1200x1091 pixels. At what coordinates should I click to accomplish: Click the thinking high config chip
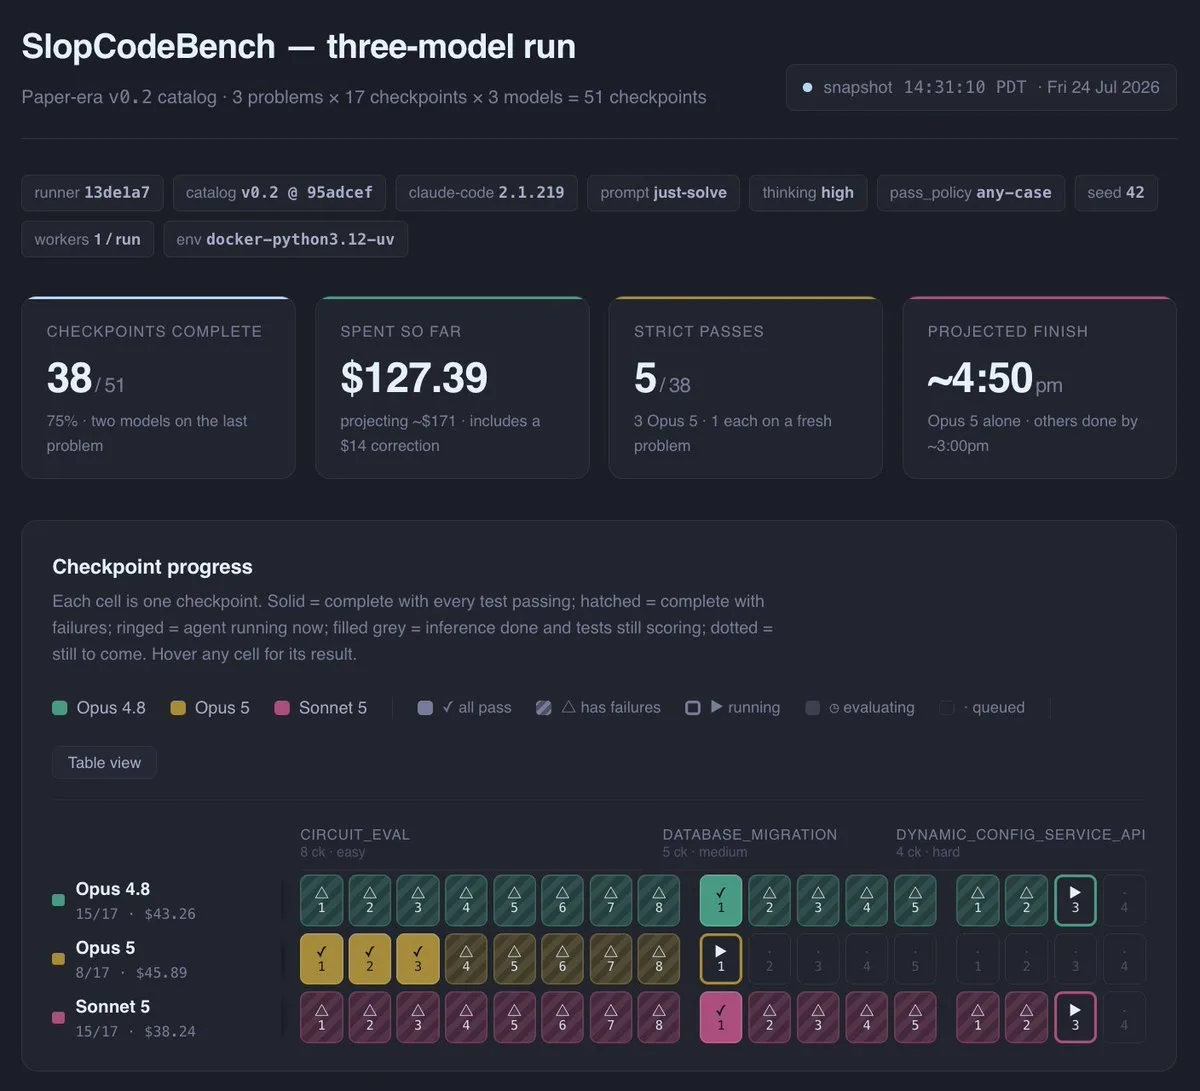pos(808,193)
